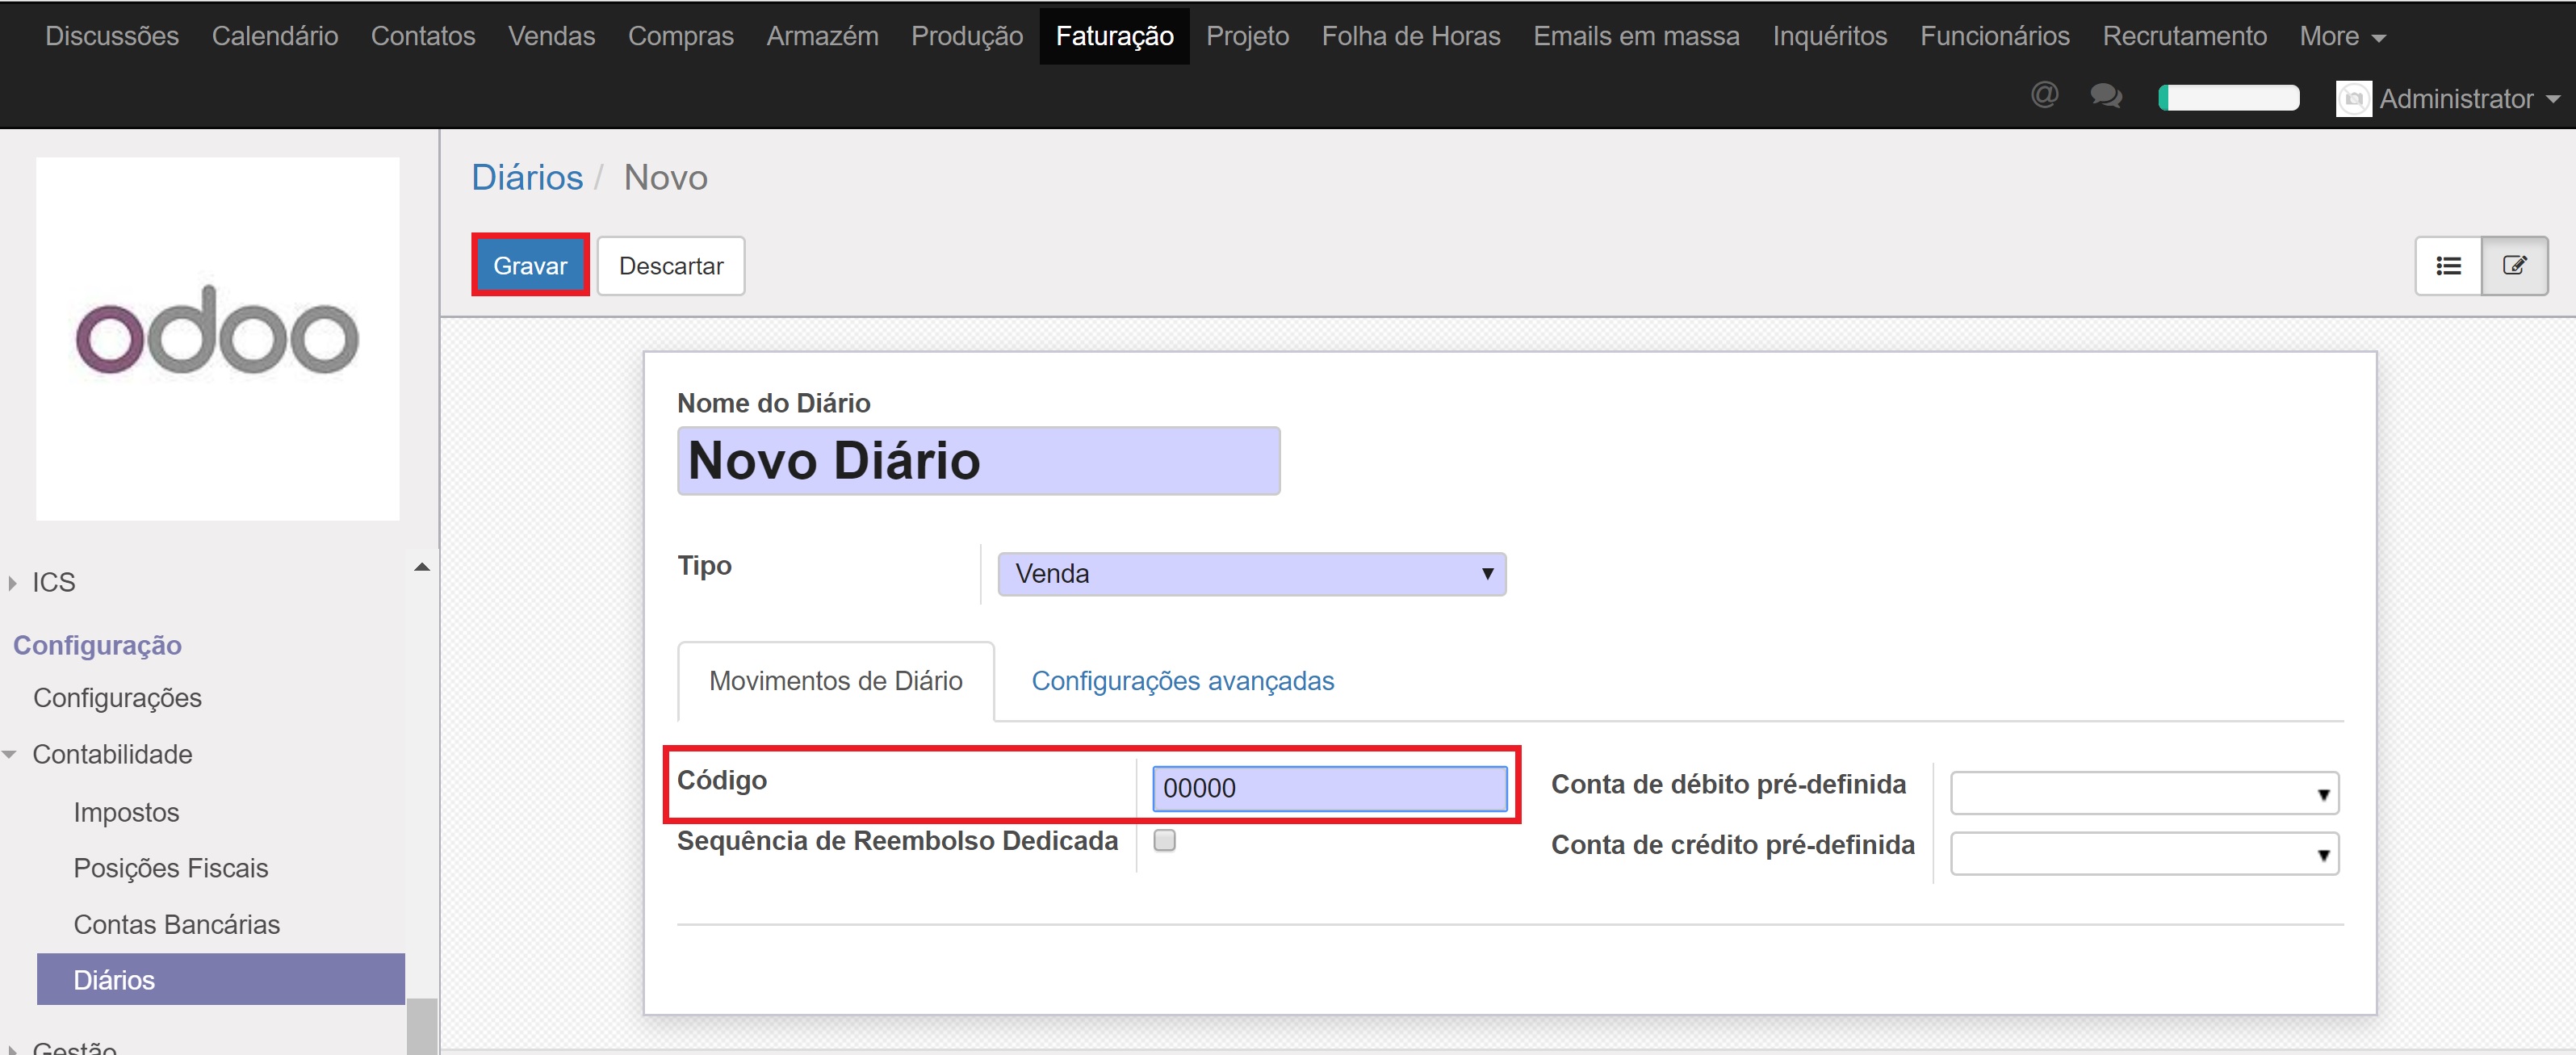Click the Gravar button
The height and width of the screenshot is (1055, 2576).
[530, 266]
